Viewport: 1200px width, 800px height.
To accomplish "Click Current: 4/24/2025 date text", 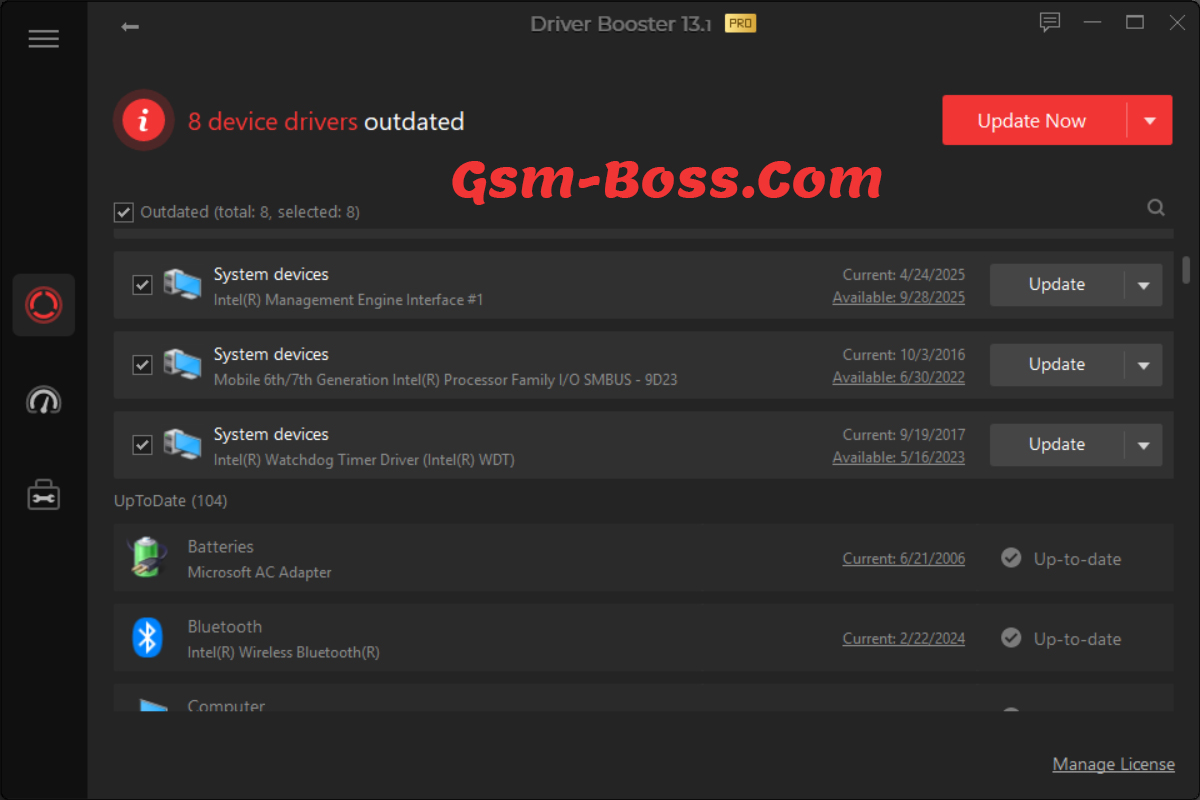I will [904, 274].
